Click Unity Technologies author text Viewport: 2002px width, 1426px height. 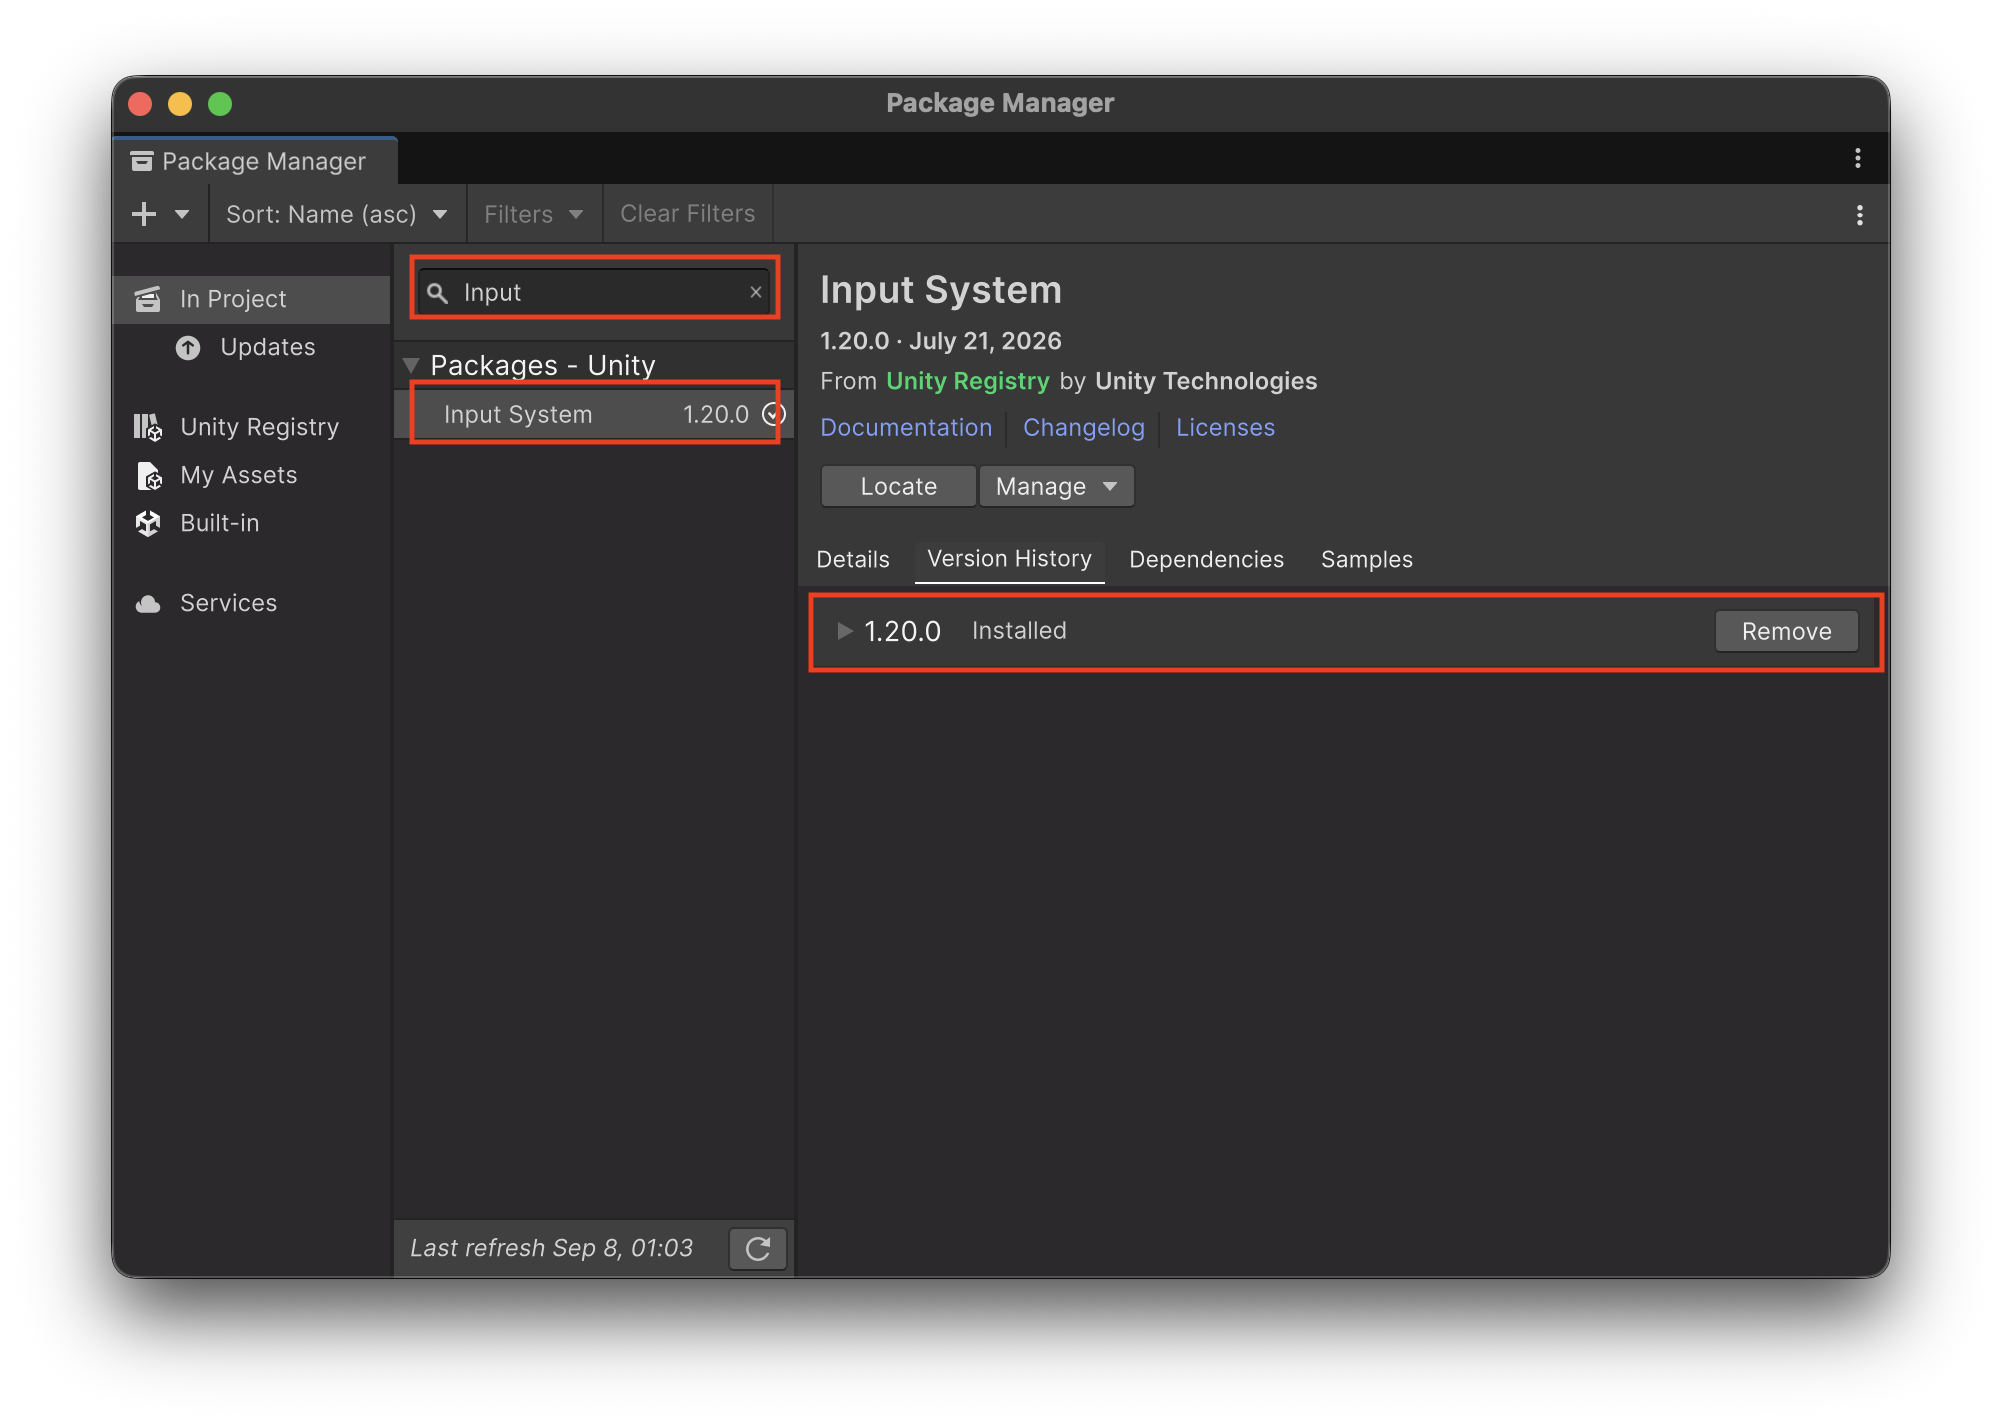[1206, 381]
